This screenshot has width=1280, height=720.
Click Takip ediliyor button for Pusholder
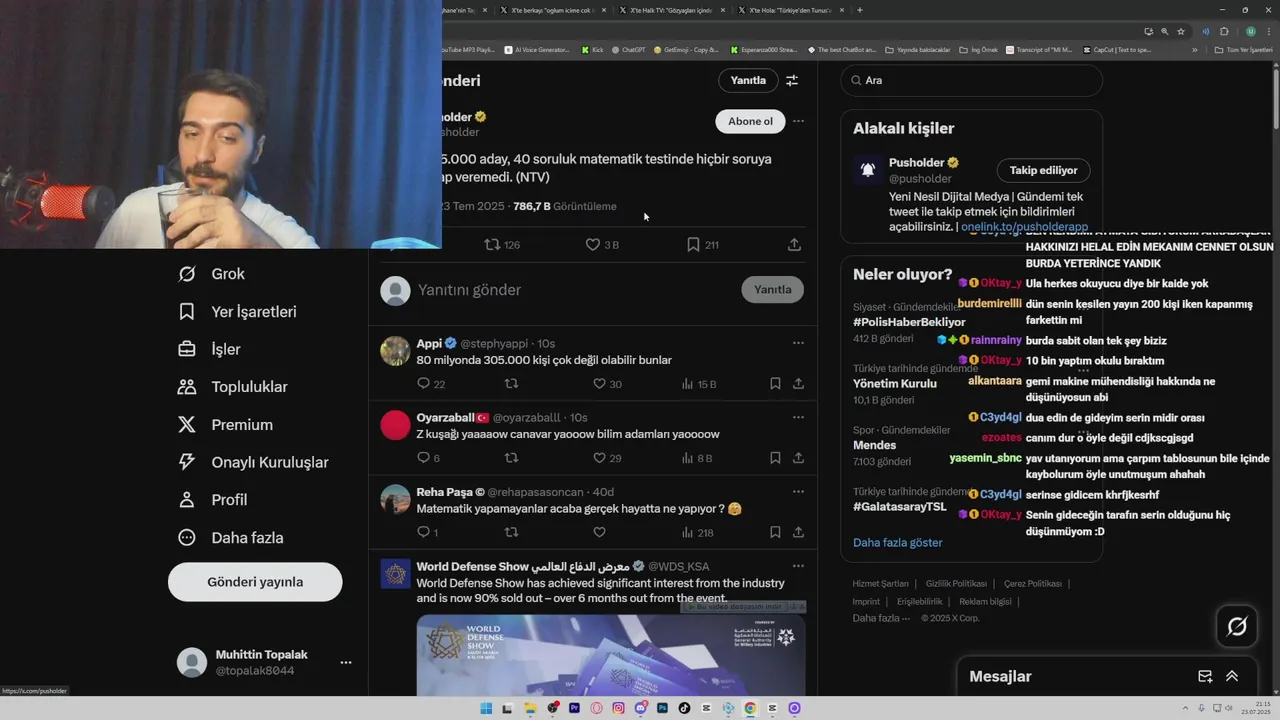(1043, 170)
